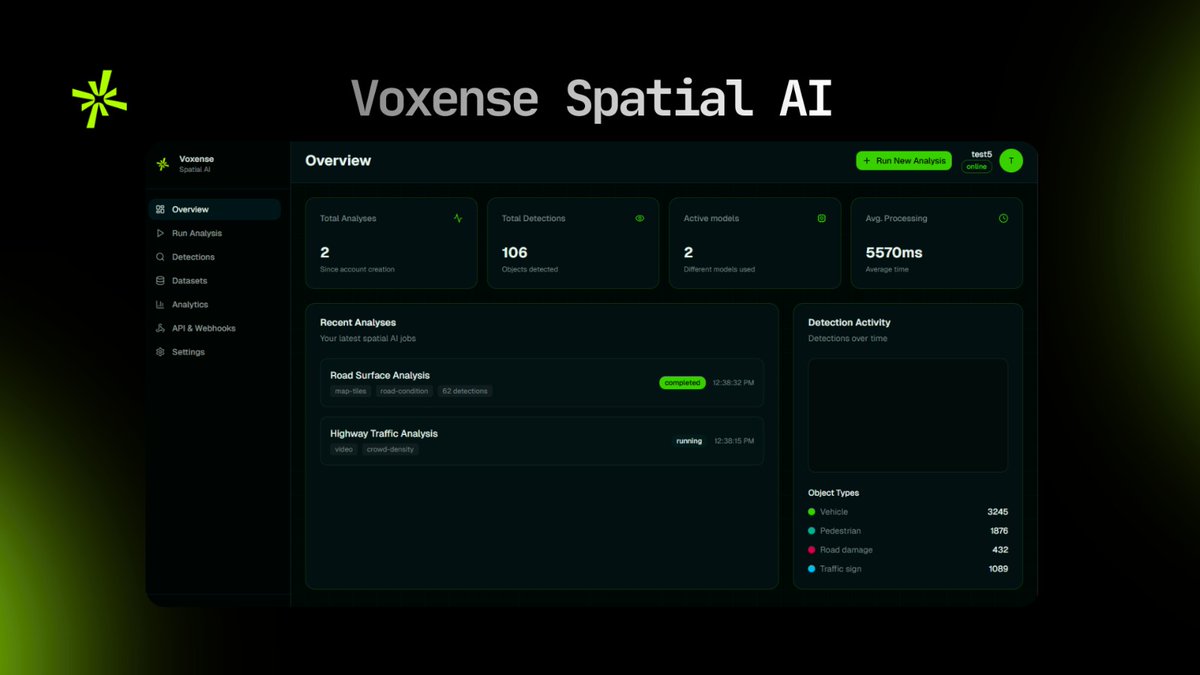Viewport: 1200px width, 675px height.
Task: Click the online status badge
Action: point(976,167)
